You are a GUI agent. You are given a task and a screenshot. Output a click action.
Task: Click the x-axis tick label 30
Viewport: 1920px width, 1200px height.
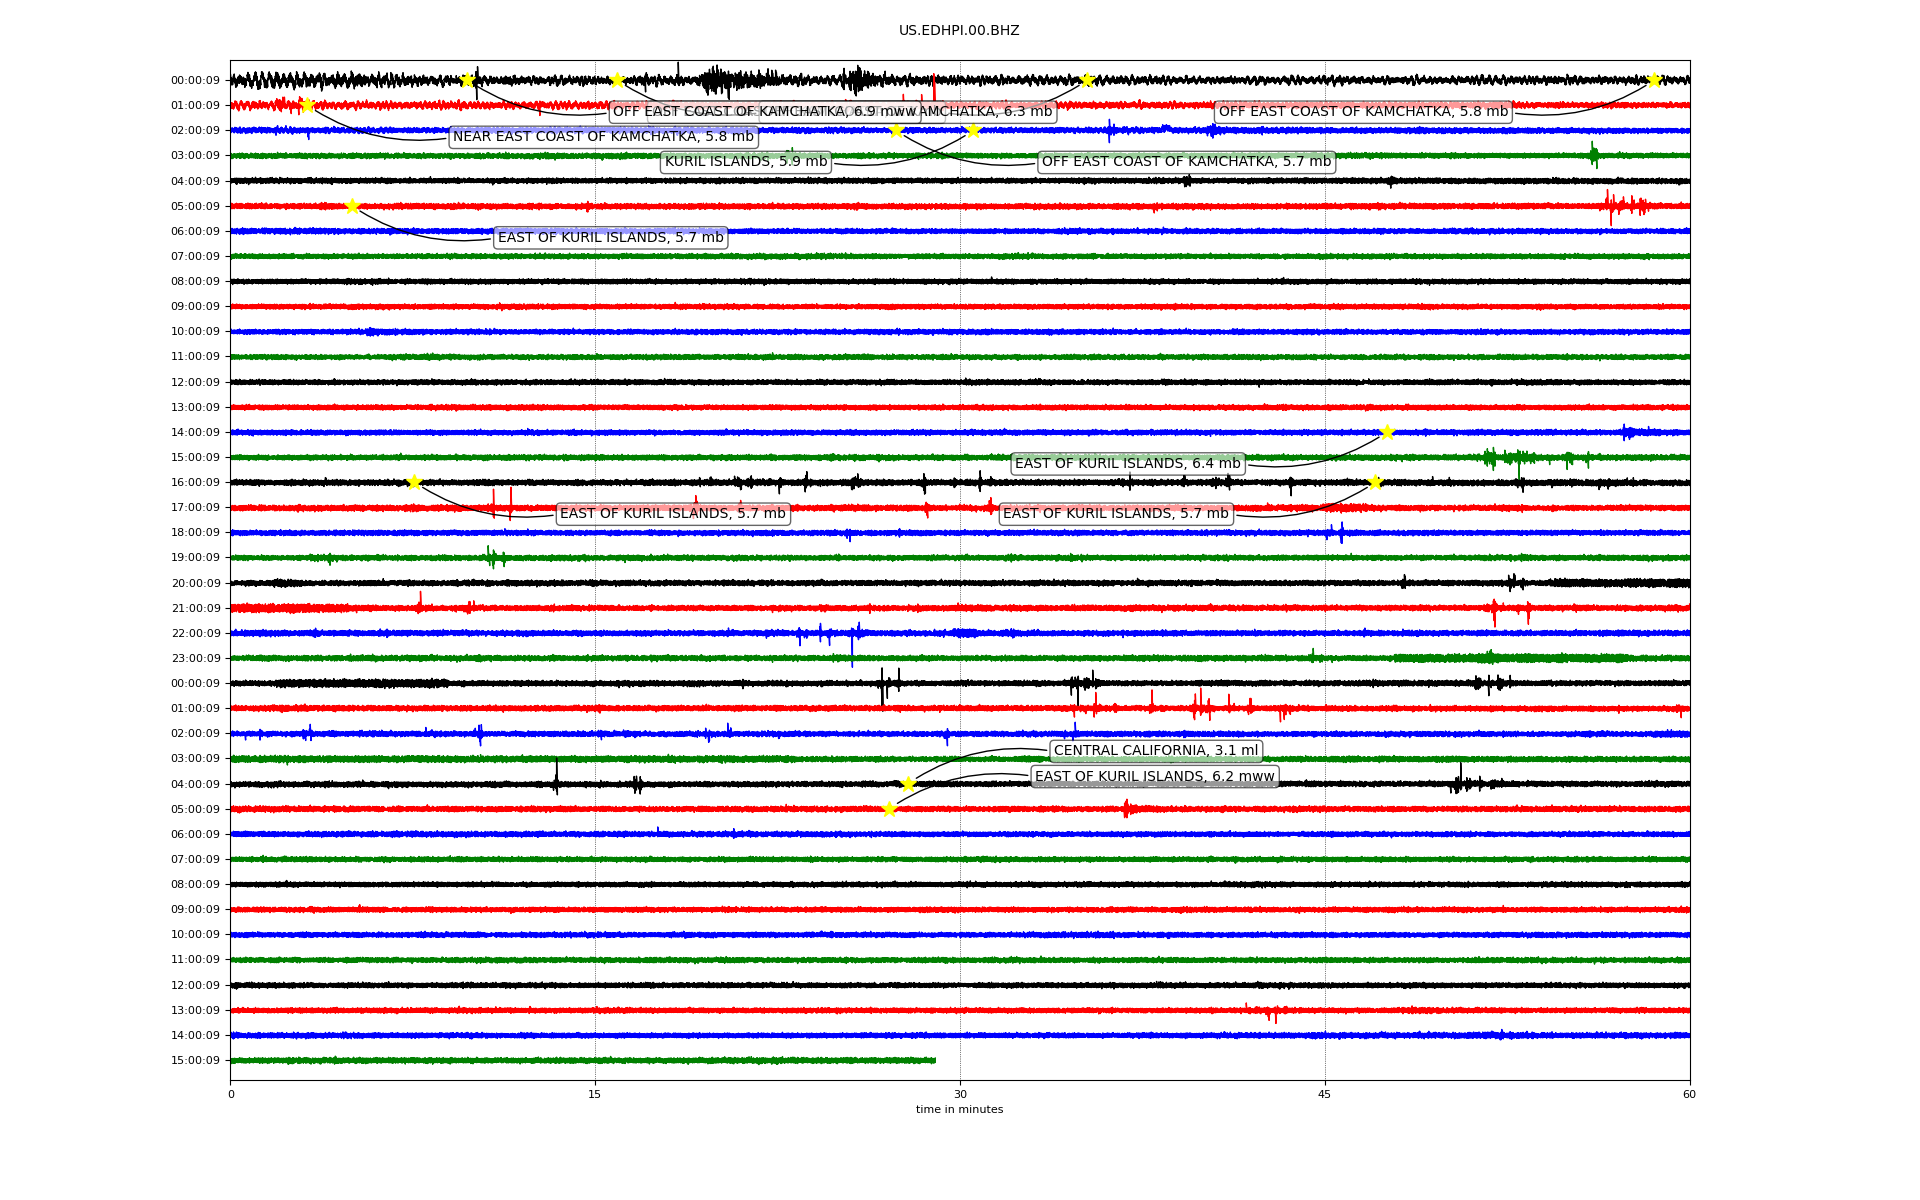point(960,1095)
